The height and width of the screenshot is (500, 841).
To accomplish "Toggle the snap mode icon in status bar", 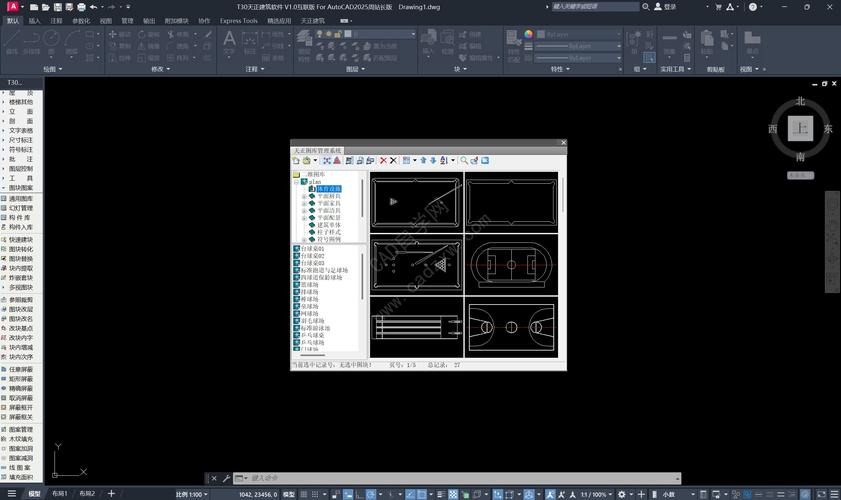I will pyautogui.click(x=315, y=494).
